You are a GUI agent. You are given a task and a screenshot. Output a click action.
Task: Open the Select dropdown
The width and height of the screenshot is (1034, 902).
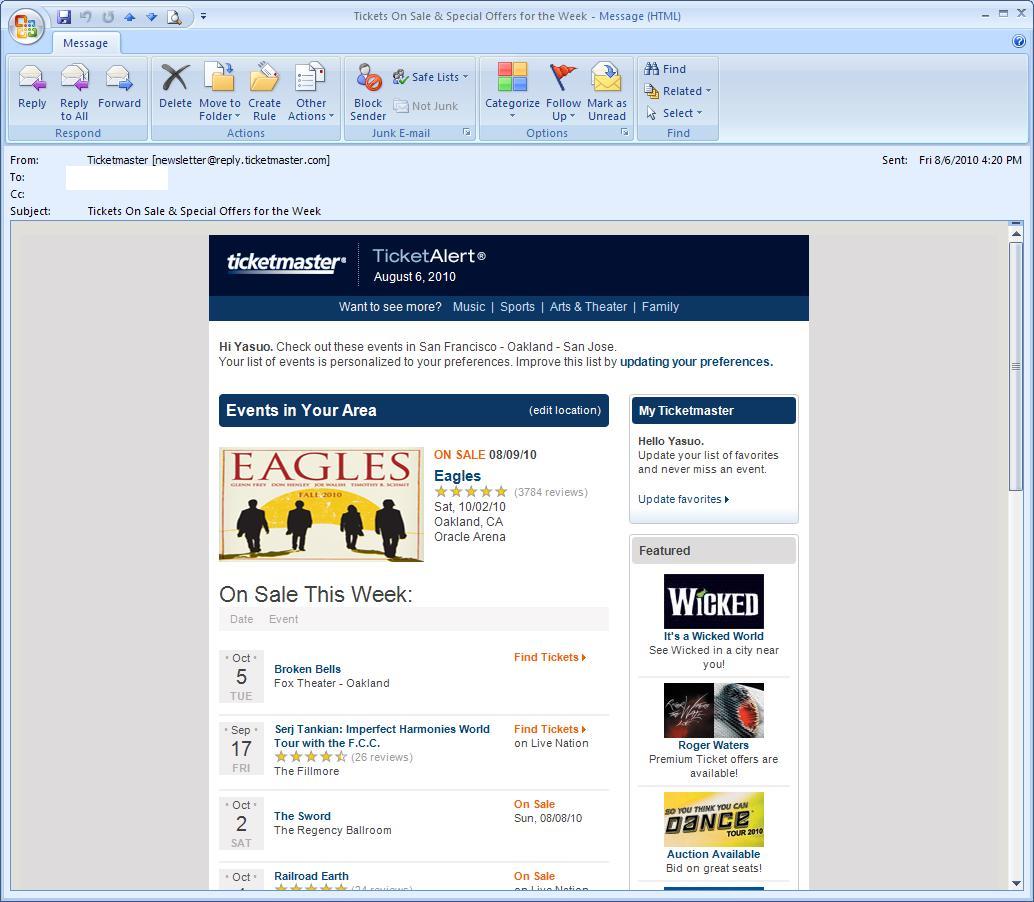(x=673, y=113)
